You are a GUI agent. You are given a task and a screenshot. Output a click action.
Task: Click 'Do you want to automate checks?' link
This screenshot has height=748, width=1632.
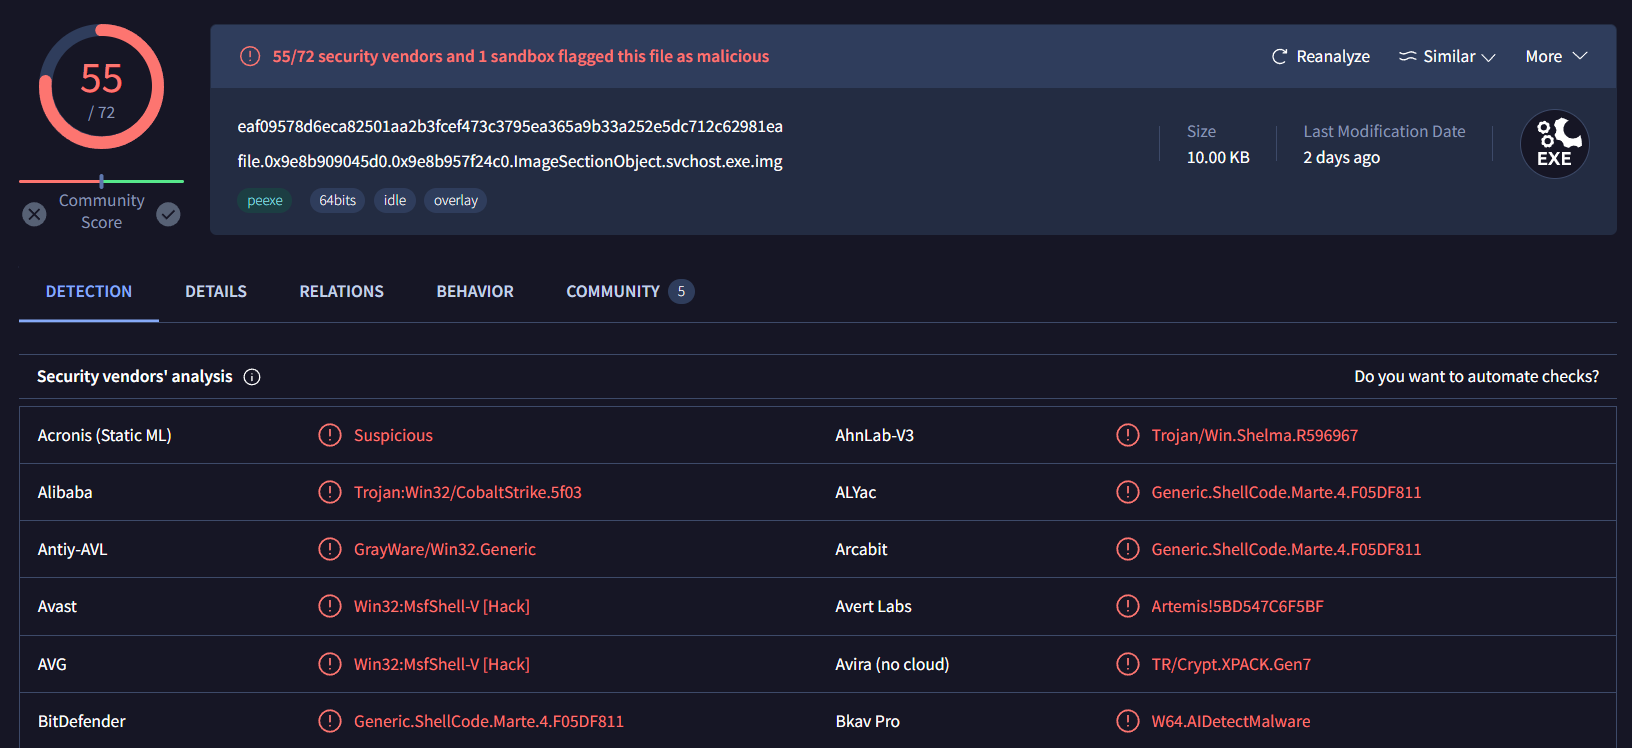pyautogui.click(x=1476, y=377)
